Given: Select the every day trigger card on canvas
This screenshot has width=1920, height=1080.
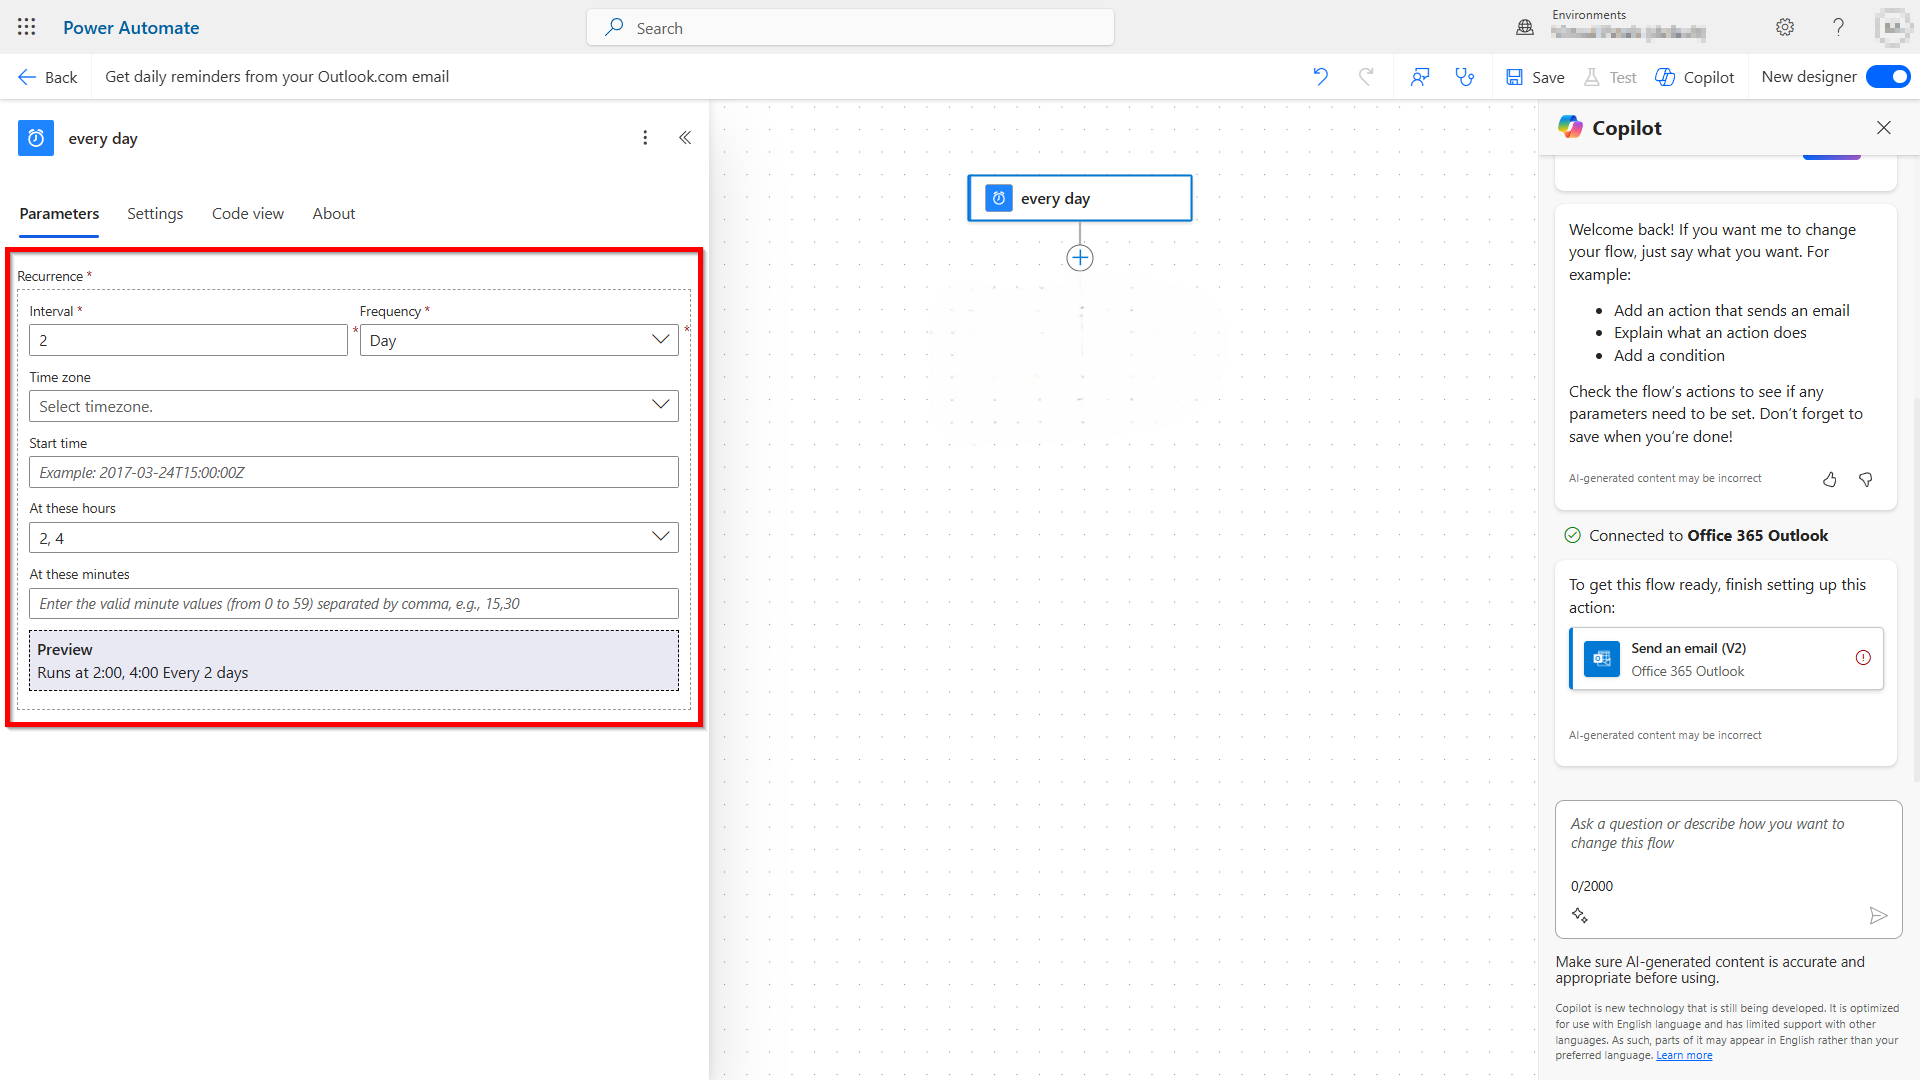Looking at the screenshot, I should click(x=1080, y=198).
